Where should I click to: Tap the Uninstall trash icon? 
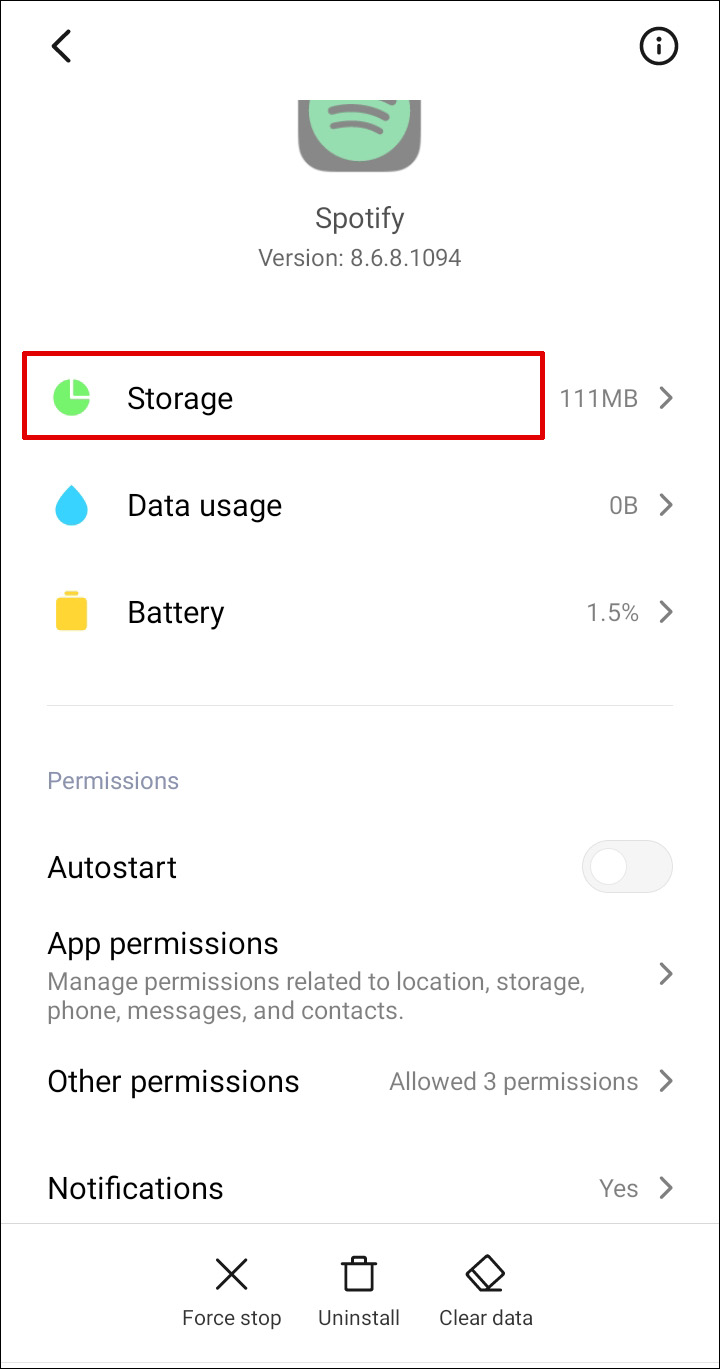(359, 1274)
